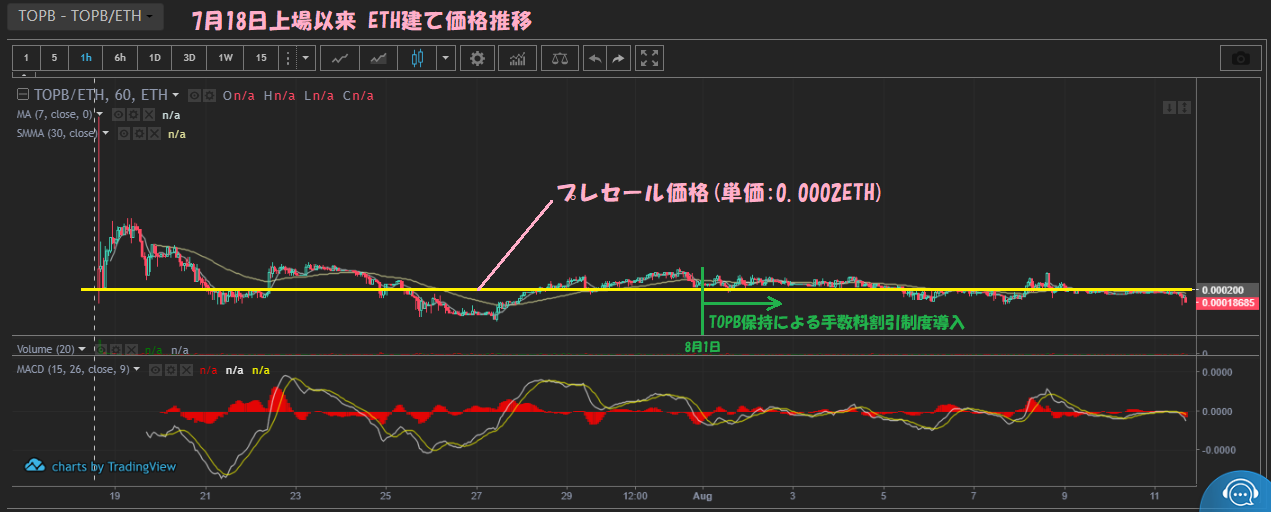The width and height of the screenshot is (1271, 512).
Task: Select the 1h interval
Action: pyautogui.click(x=86, y=58)
